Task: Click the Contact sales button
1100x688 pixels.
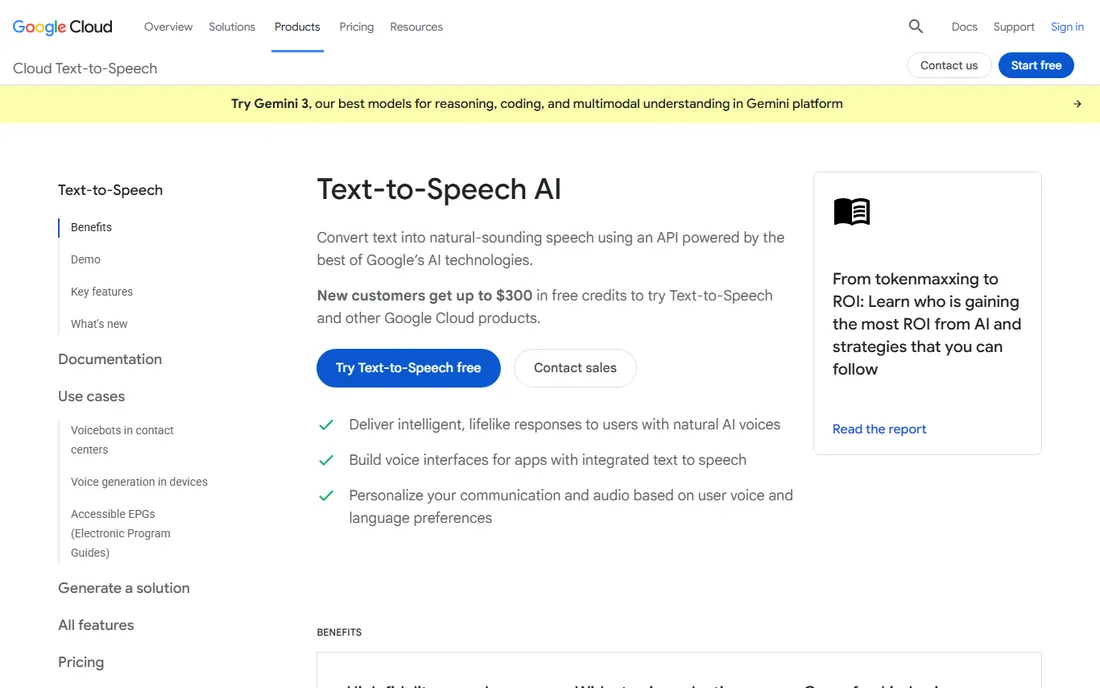Action: click(575, 367)
